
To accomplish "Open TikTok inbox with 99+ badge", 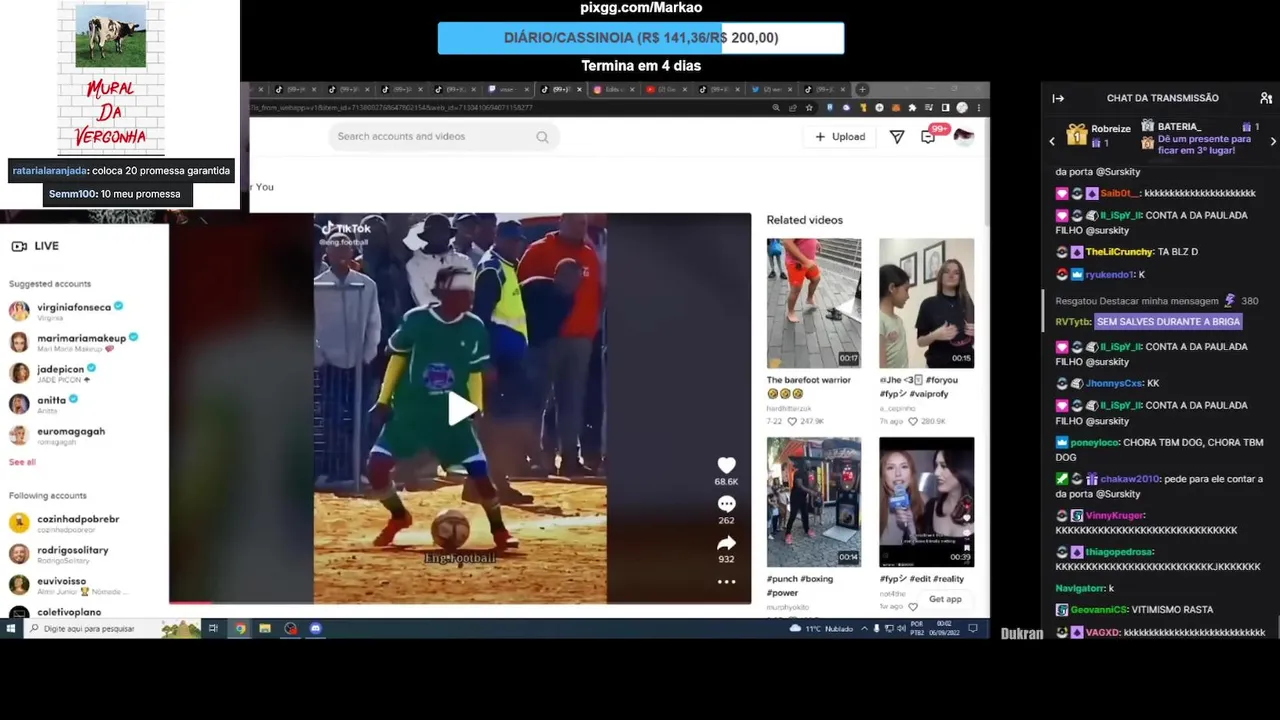I will (x=929, y=136).
